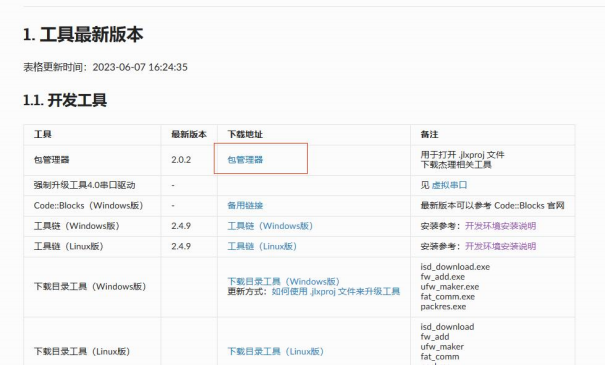Image resolution: width=605 pixels, height=365 pixels.
Task: Click the note 下载杰理相关工具
Action: [456, 165]
